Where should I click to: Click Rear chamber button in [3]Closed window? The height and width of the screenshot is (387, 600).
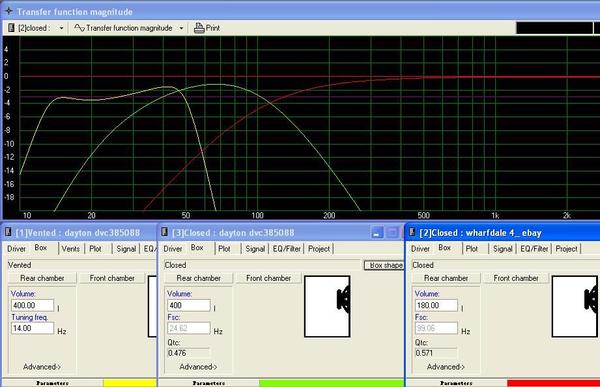[199, 278]
